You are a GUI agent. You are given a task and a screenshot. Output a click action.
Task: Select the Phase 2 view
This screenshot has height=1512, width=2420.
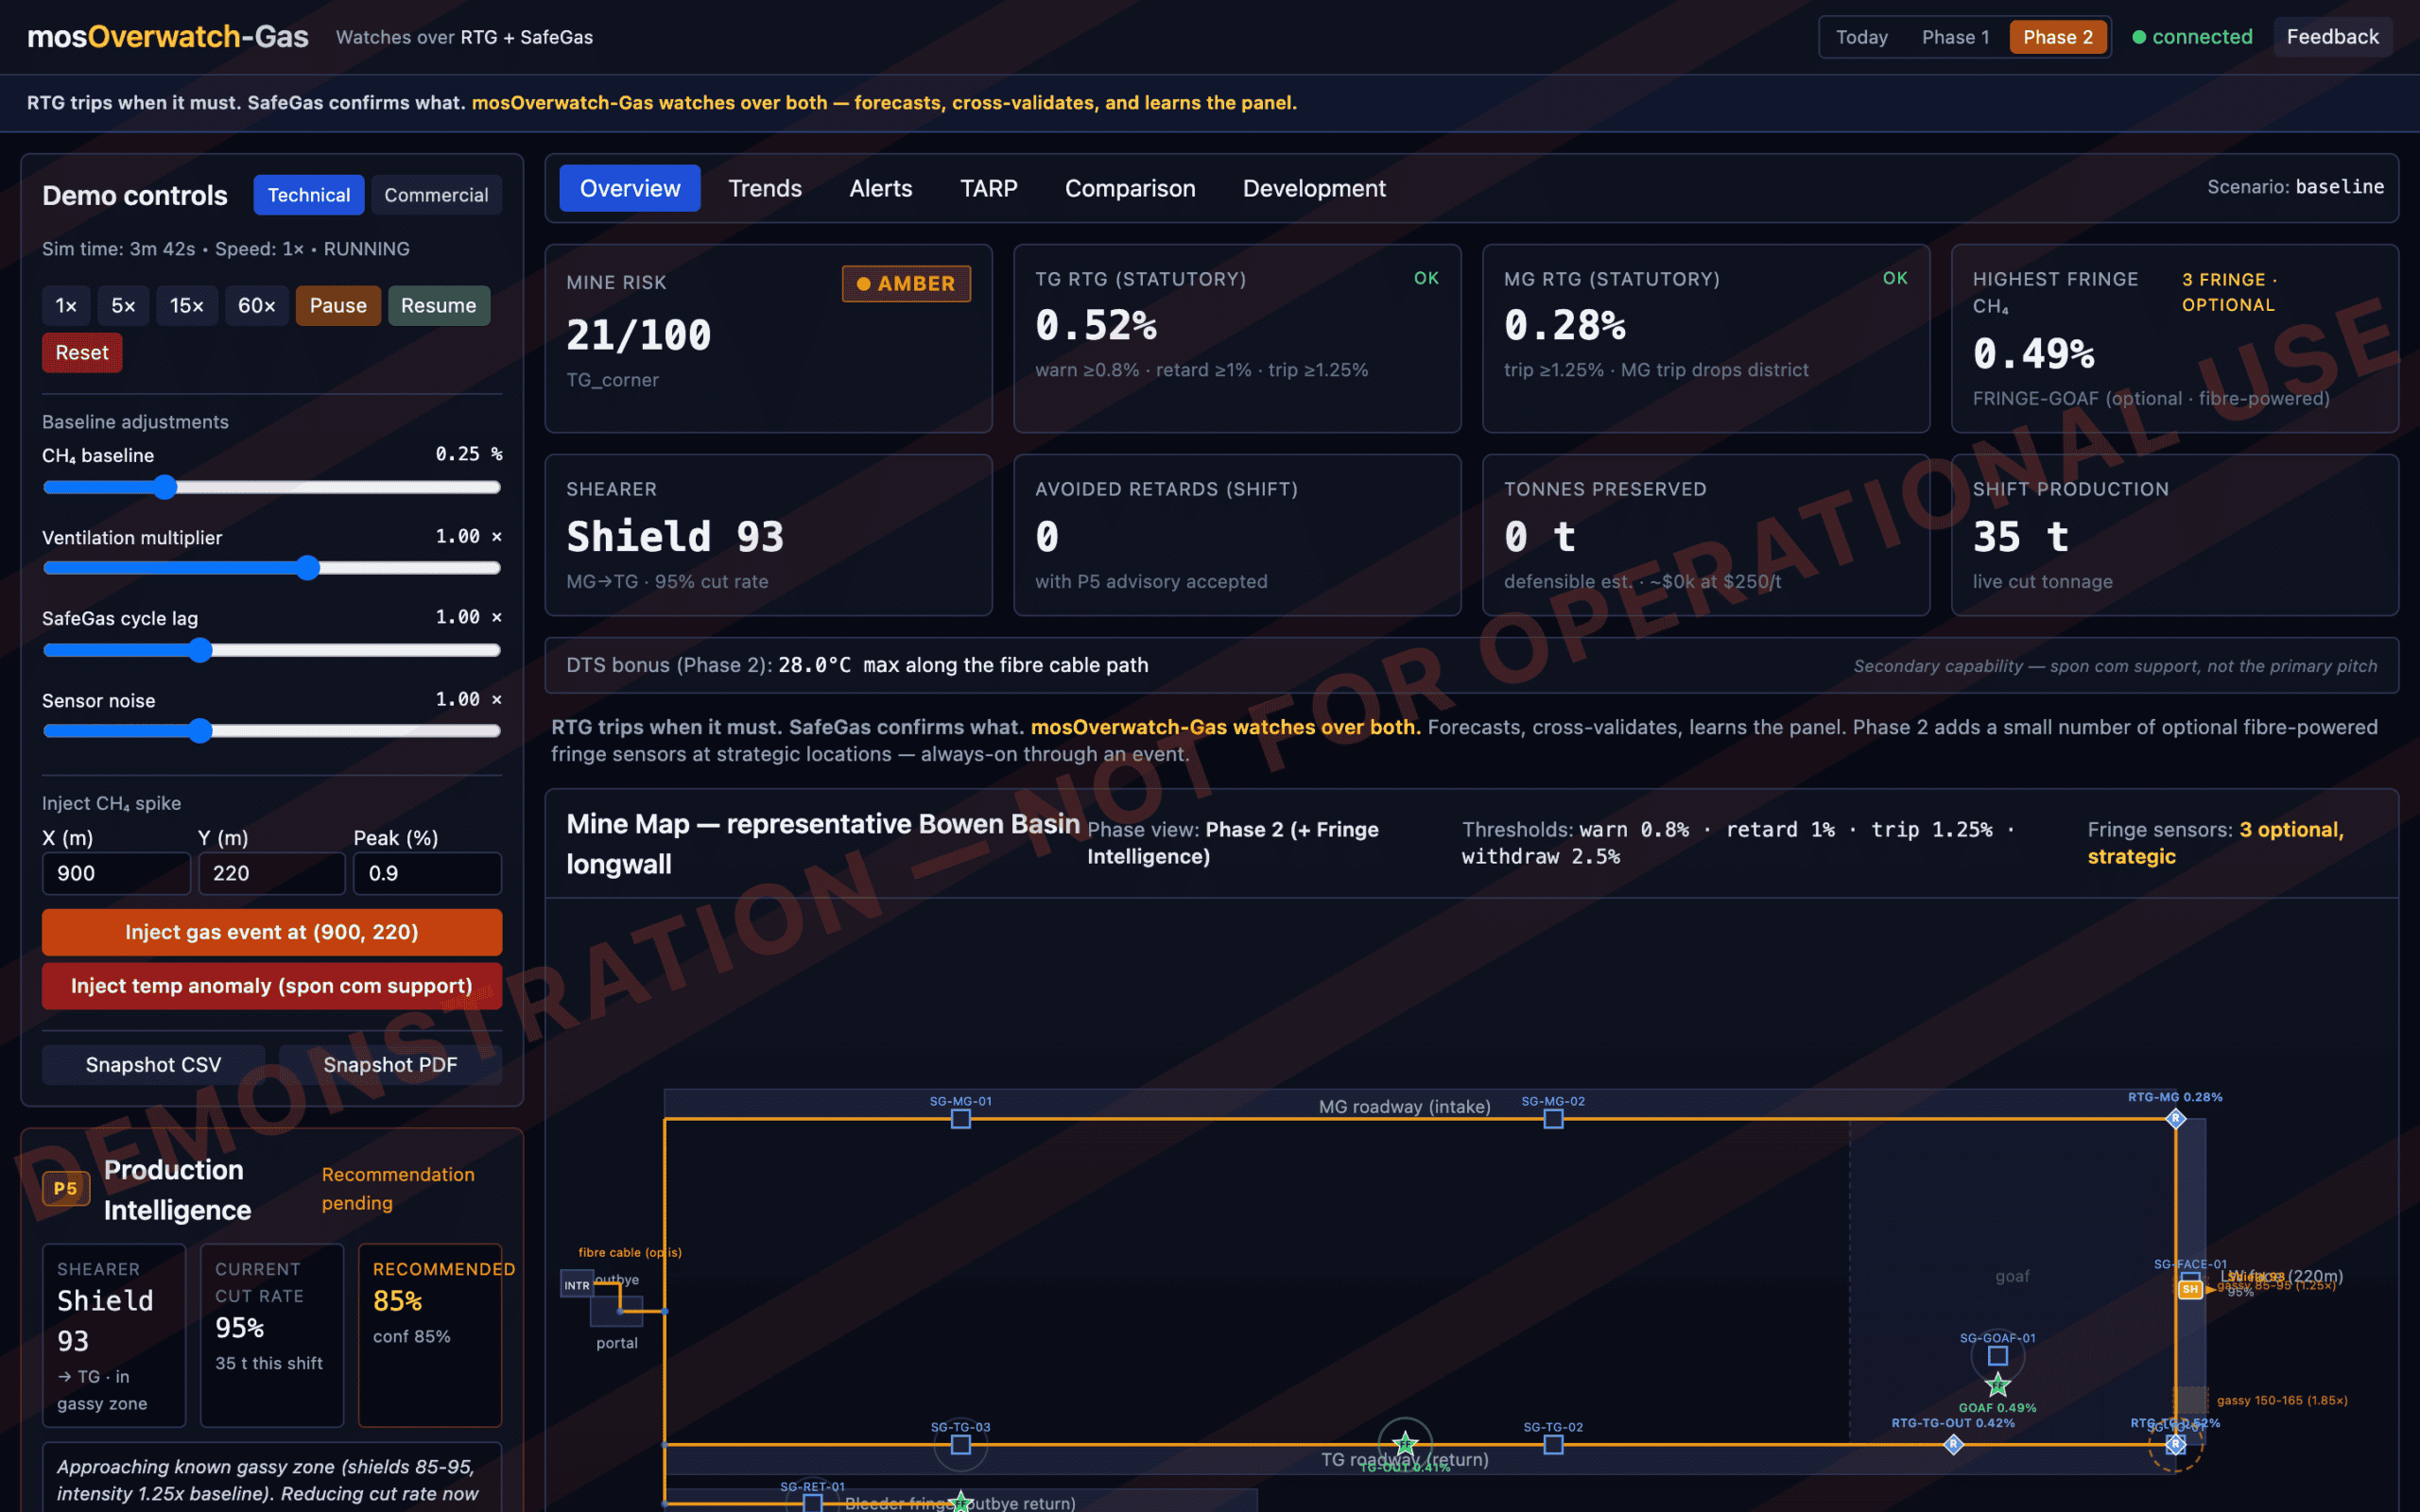coord(2058,37)
